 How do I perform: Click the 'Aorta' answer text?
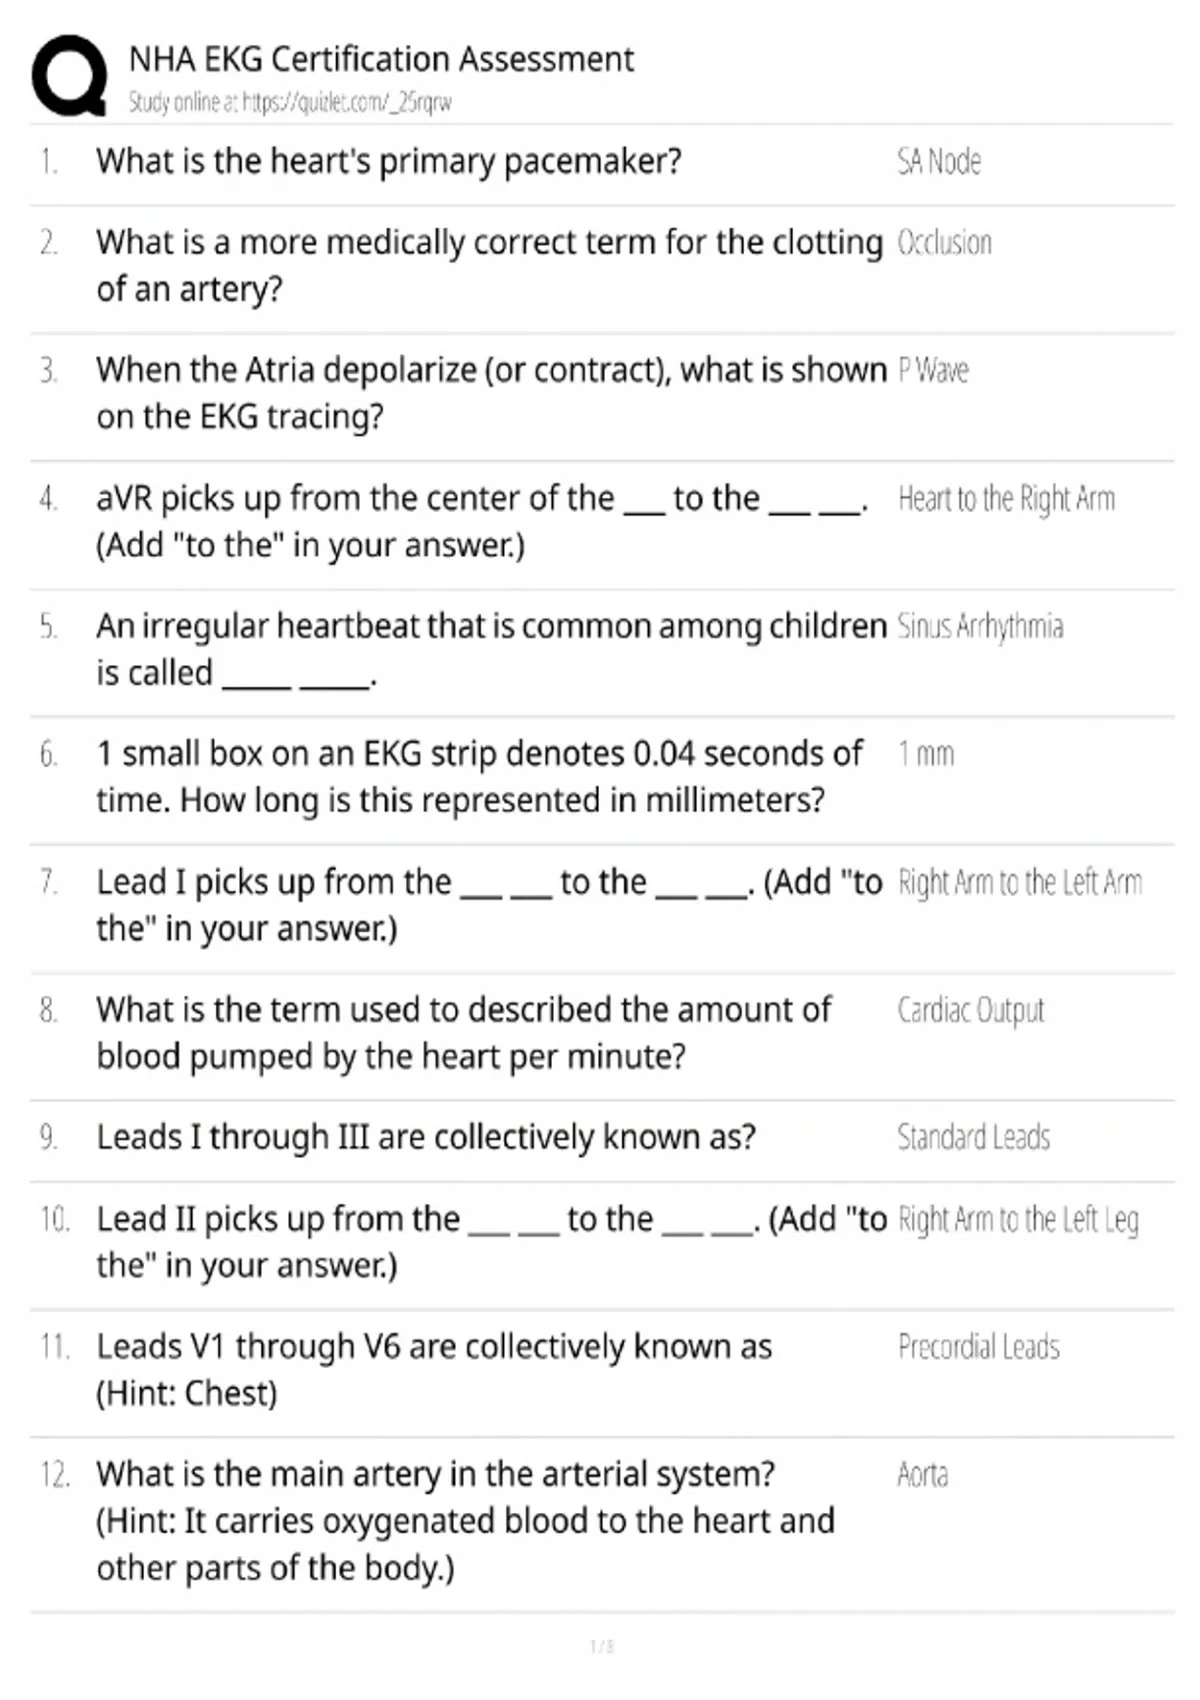pyautogui.click(x=922, y=1475)
